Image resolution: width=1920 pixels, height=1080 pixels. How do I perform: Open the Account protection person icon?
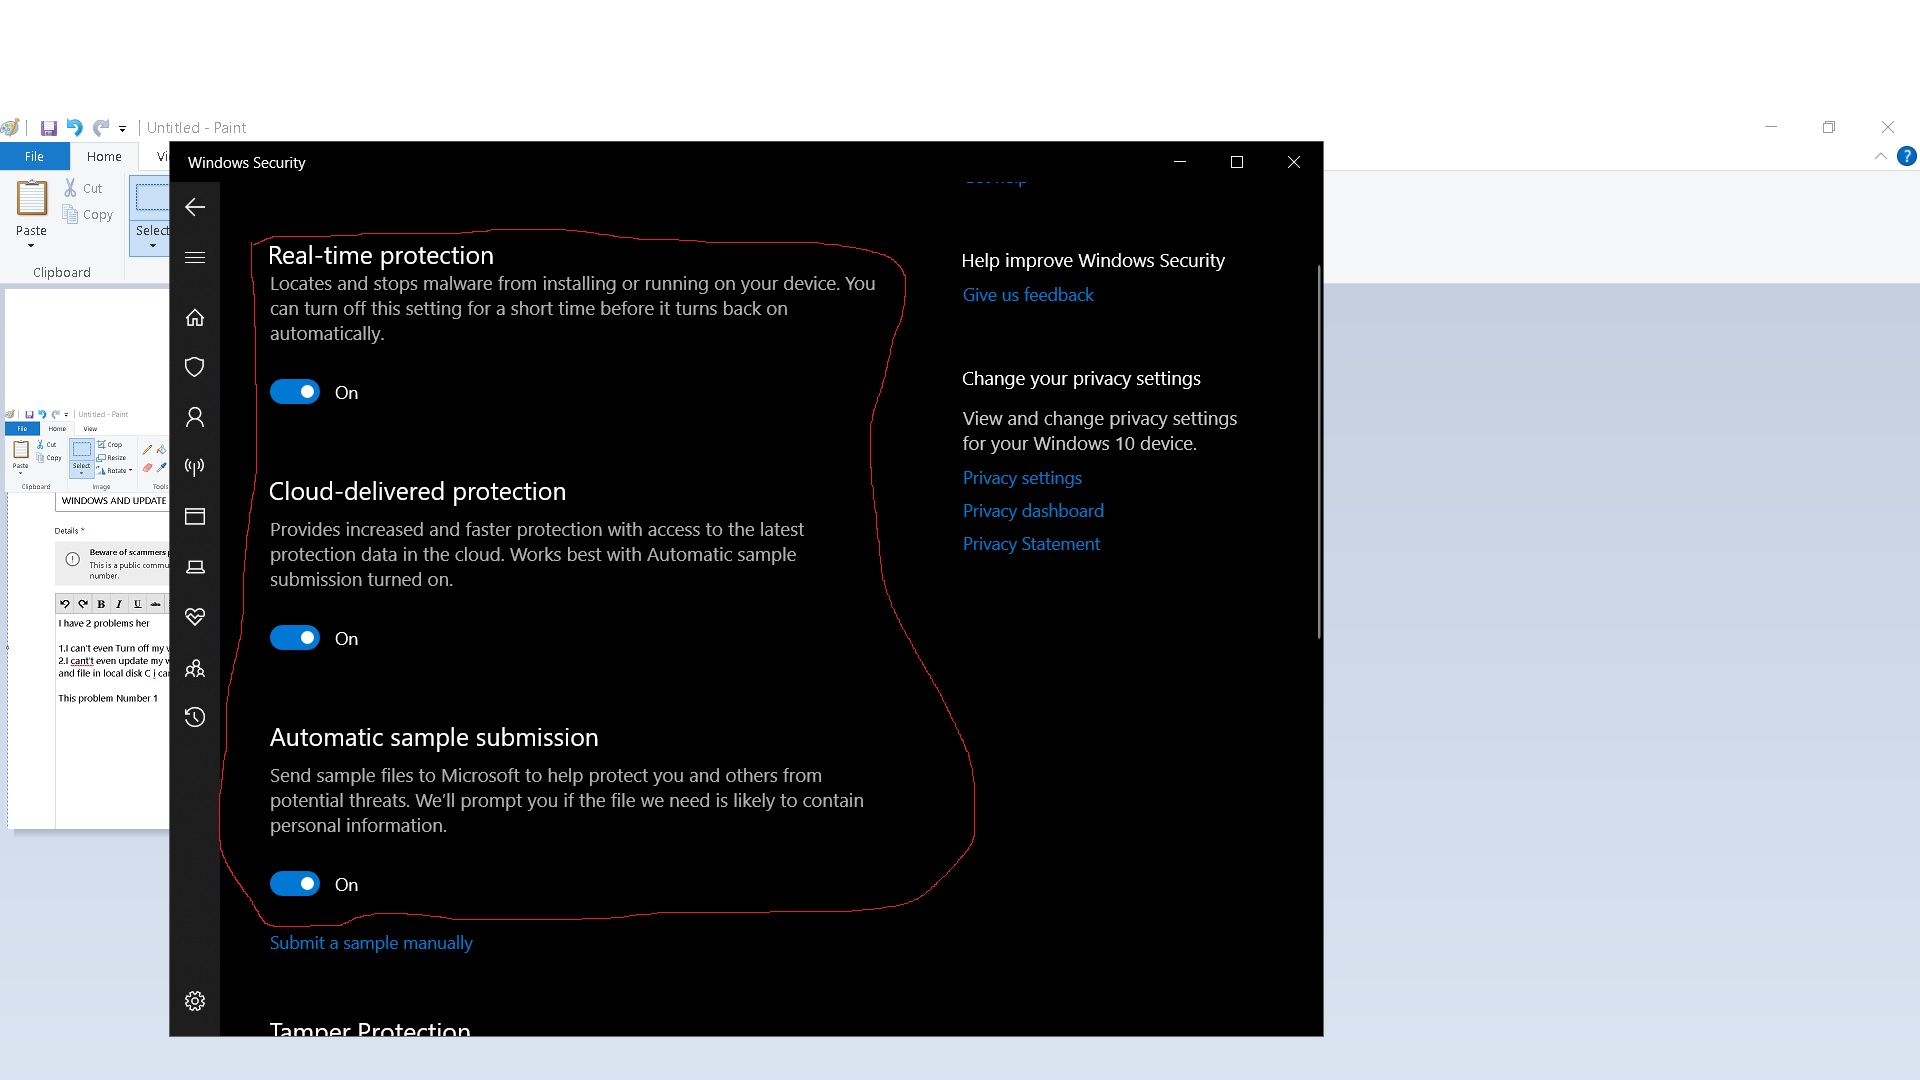195,417
